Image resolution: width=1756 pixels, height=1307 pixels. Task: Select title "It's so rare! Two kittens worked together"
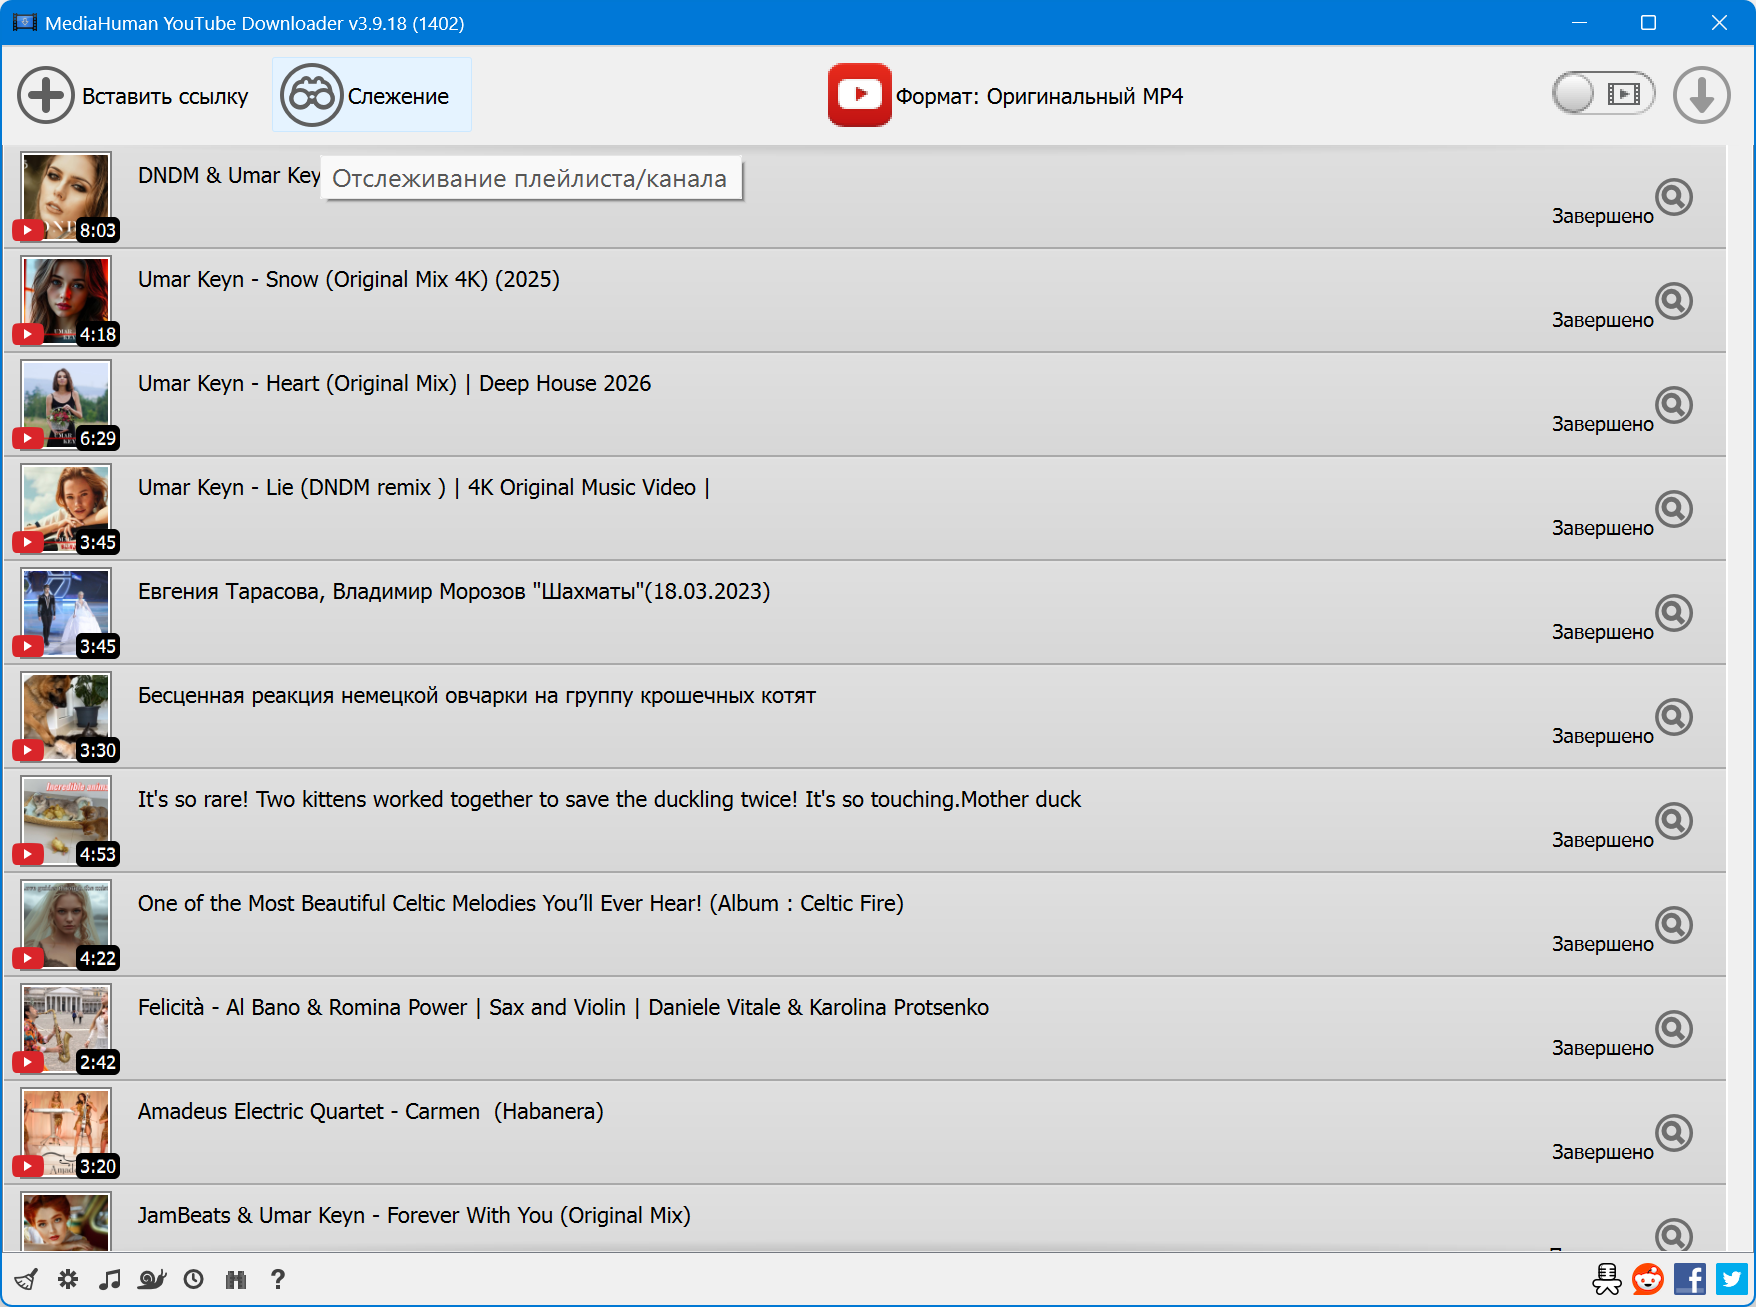tap(336, 799)
